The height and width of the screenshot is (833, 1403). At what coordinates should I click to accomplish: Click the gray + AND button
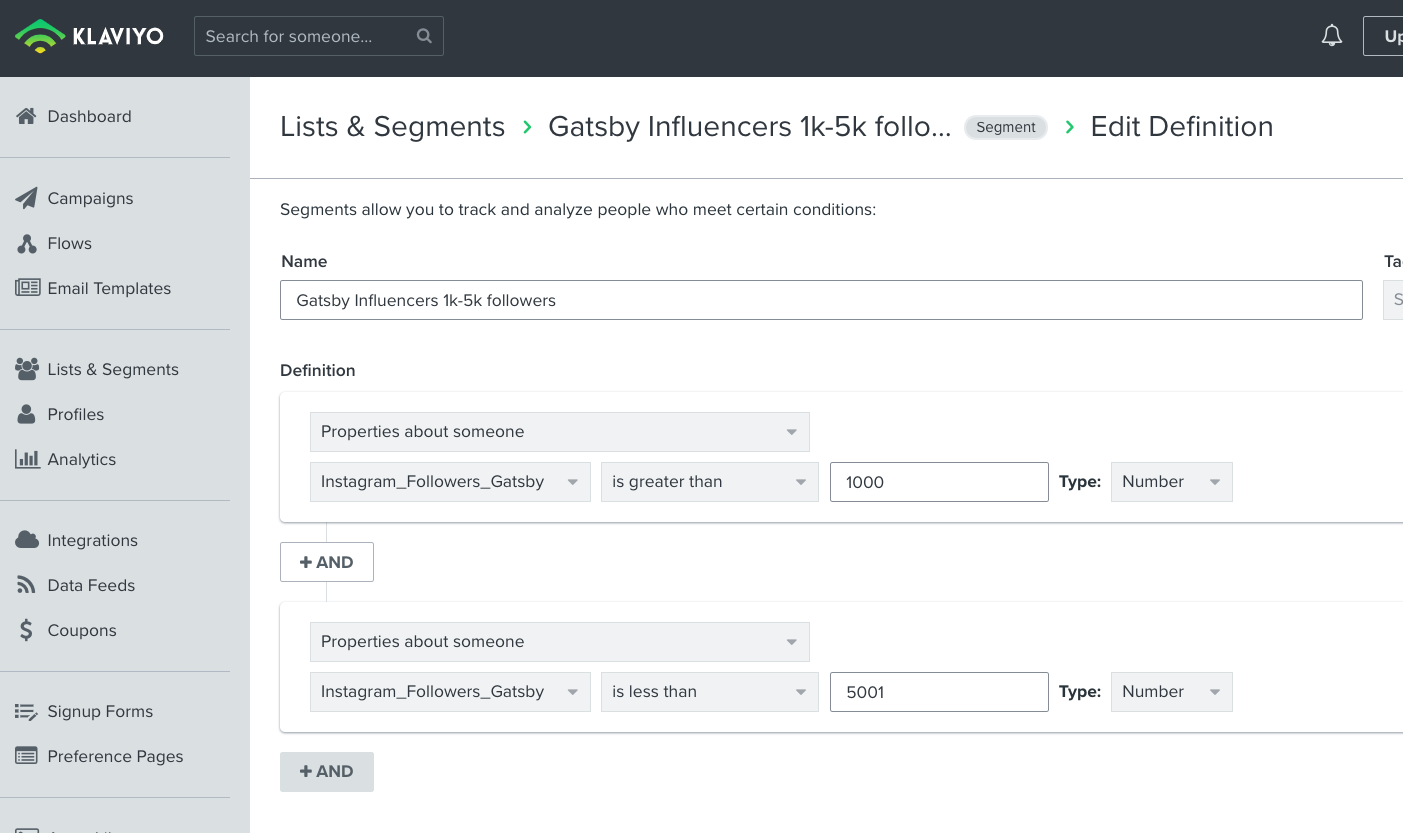(x=327, y=772)
